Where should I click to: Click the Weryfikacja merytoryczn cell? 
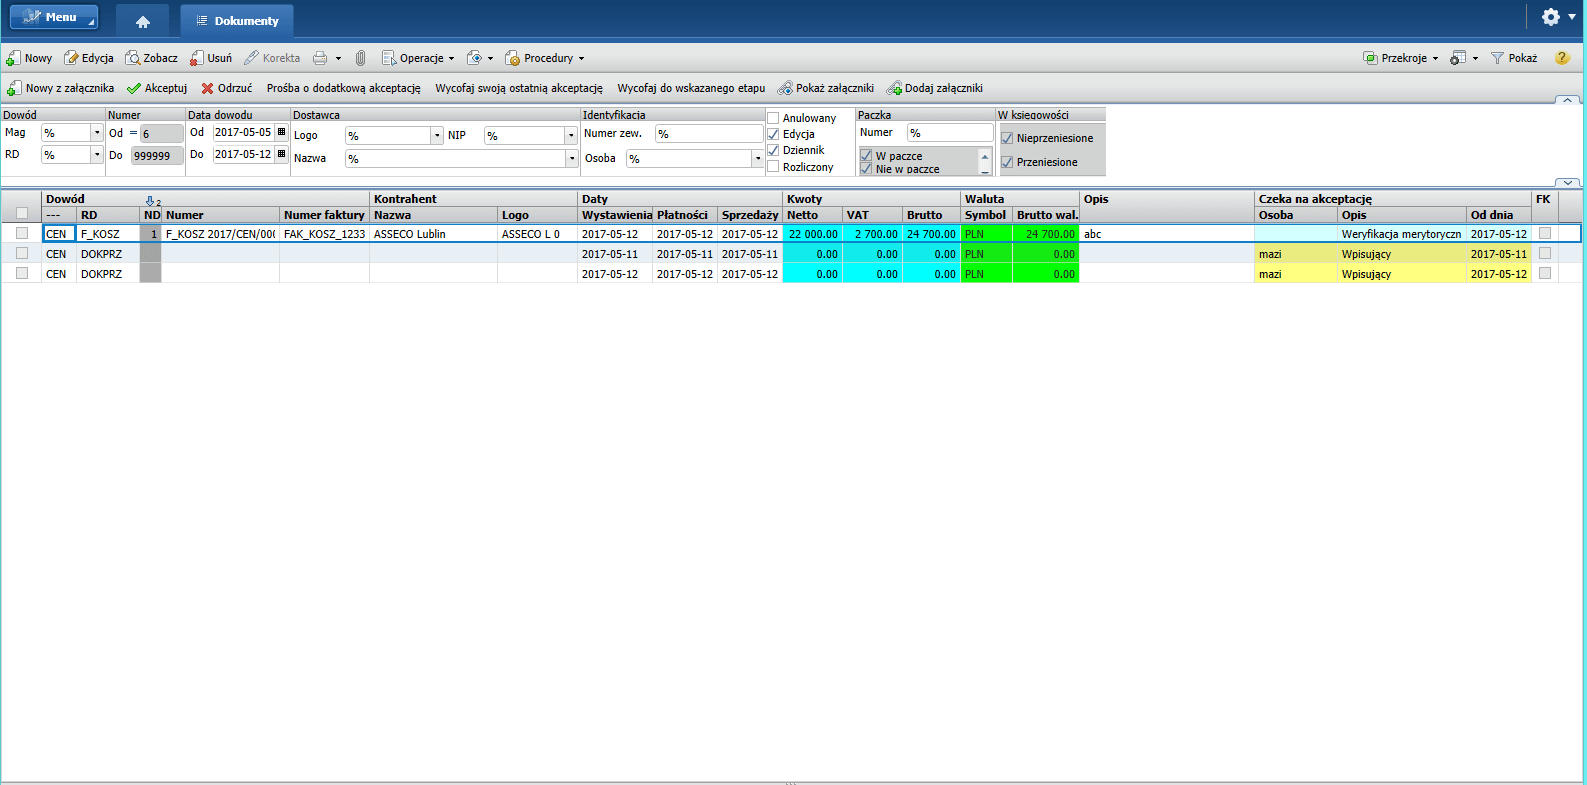pos(1402,234)
